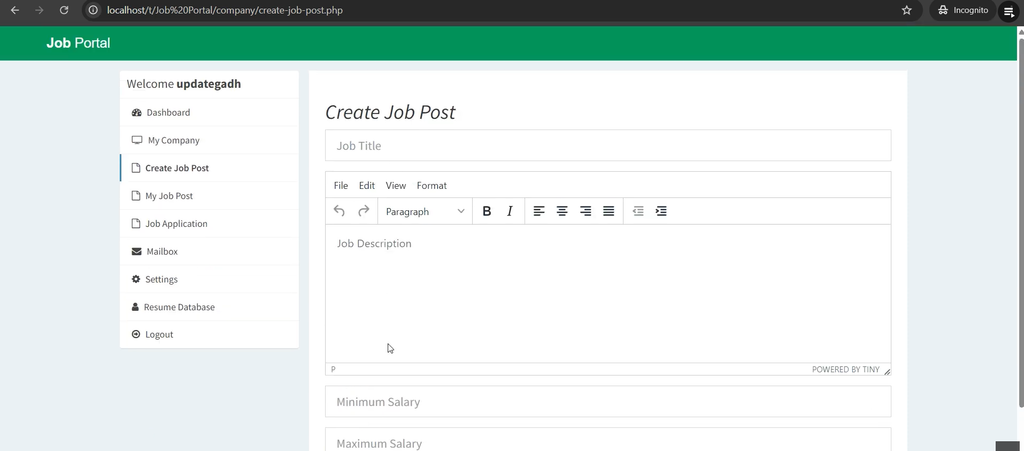This screenshot has height=451, width=1024.
Task: Click the 'P' element path in statusbar
Action: pyautogui.click(x=333, y=369)
